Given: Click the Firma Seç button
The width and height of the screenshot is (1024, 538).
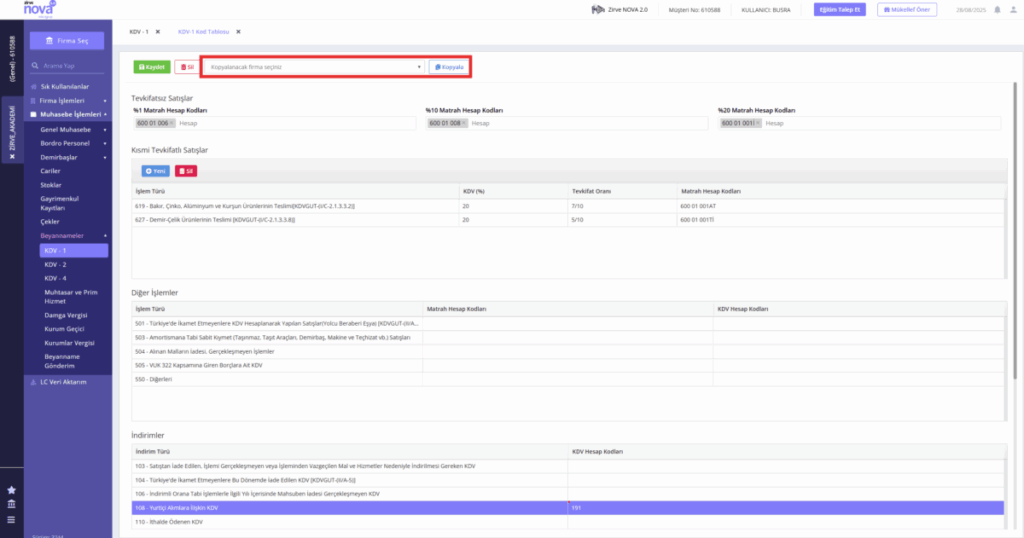Looking at the screenshot, I should (67, 40).
